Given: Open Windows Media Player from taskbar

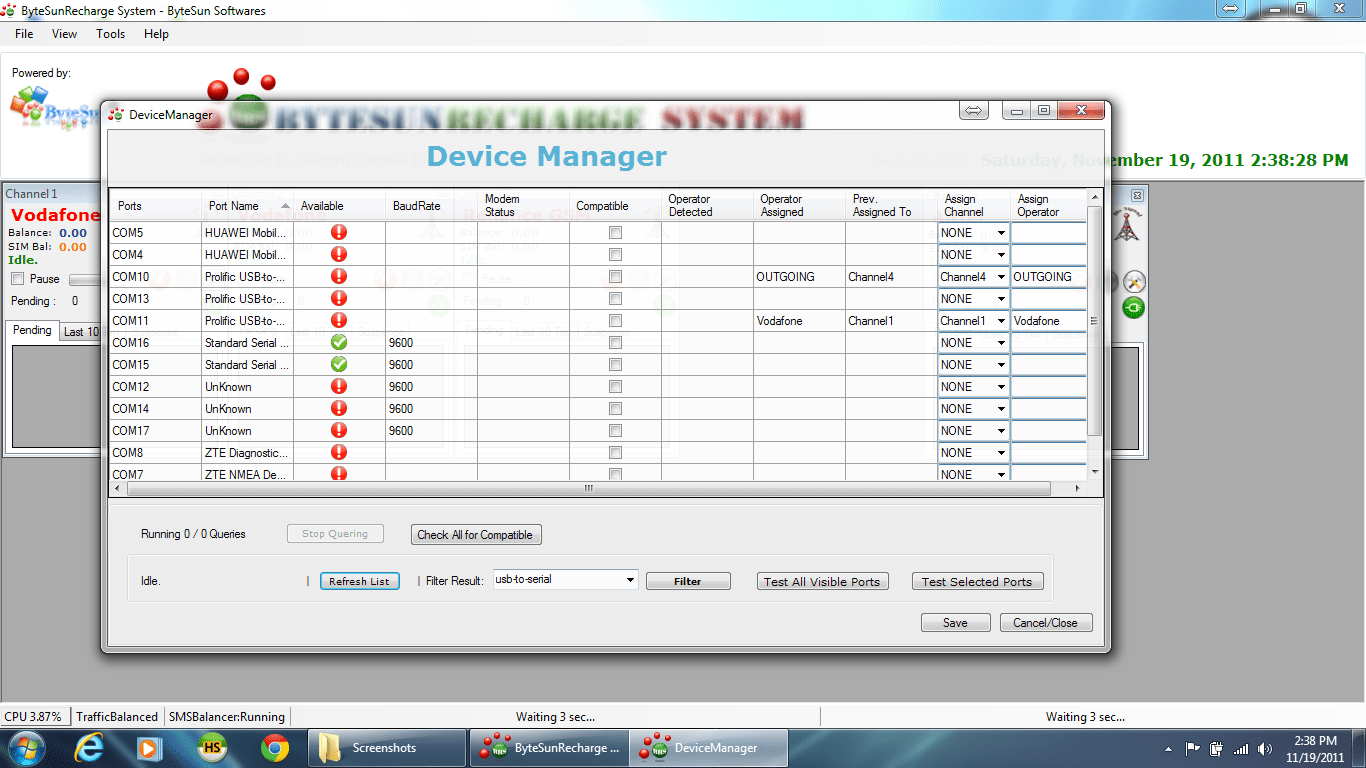Looking at the screenshot, I should [149, 747].
